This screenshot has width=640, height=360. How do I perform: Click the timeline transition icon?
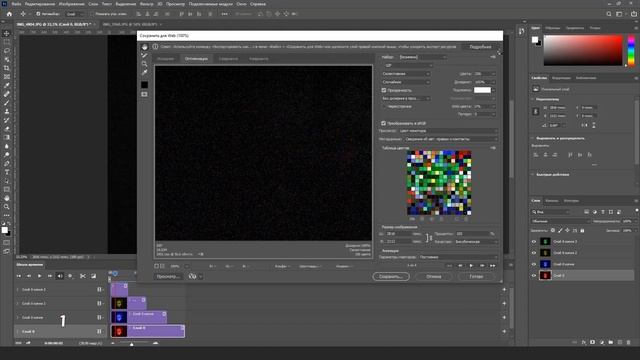[93, 276]
